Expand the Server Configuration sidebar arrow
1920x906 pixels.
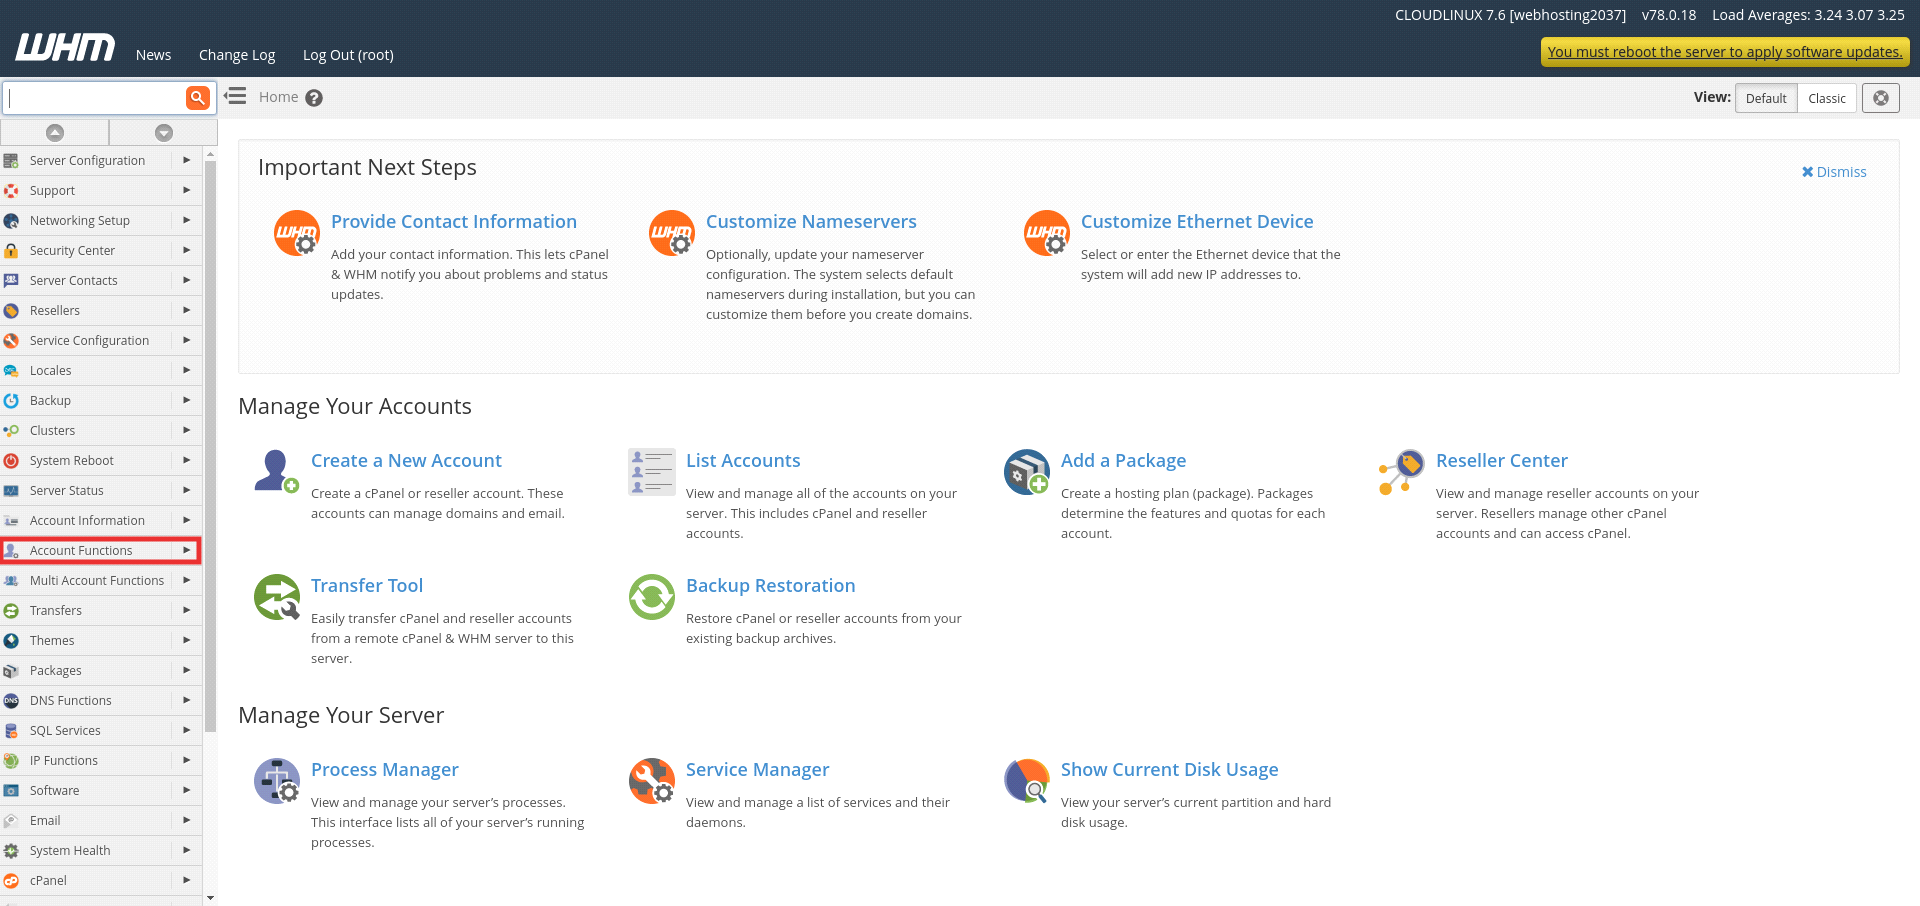tap(186, 160)
